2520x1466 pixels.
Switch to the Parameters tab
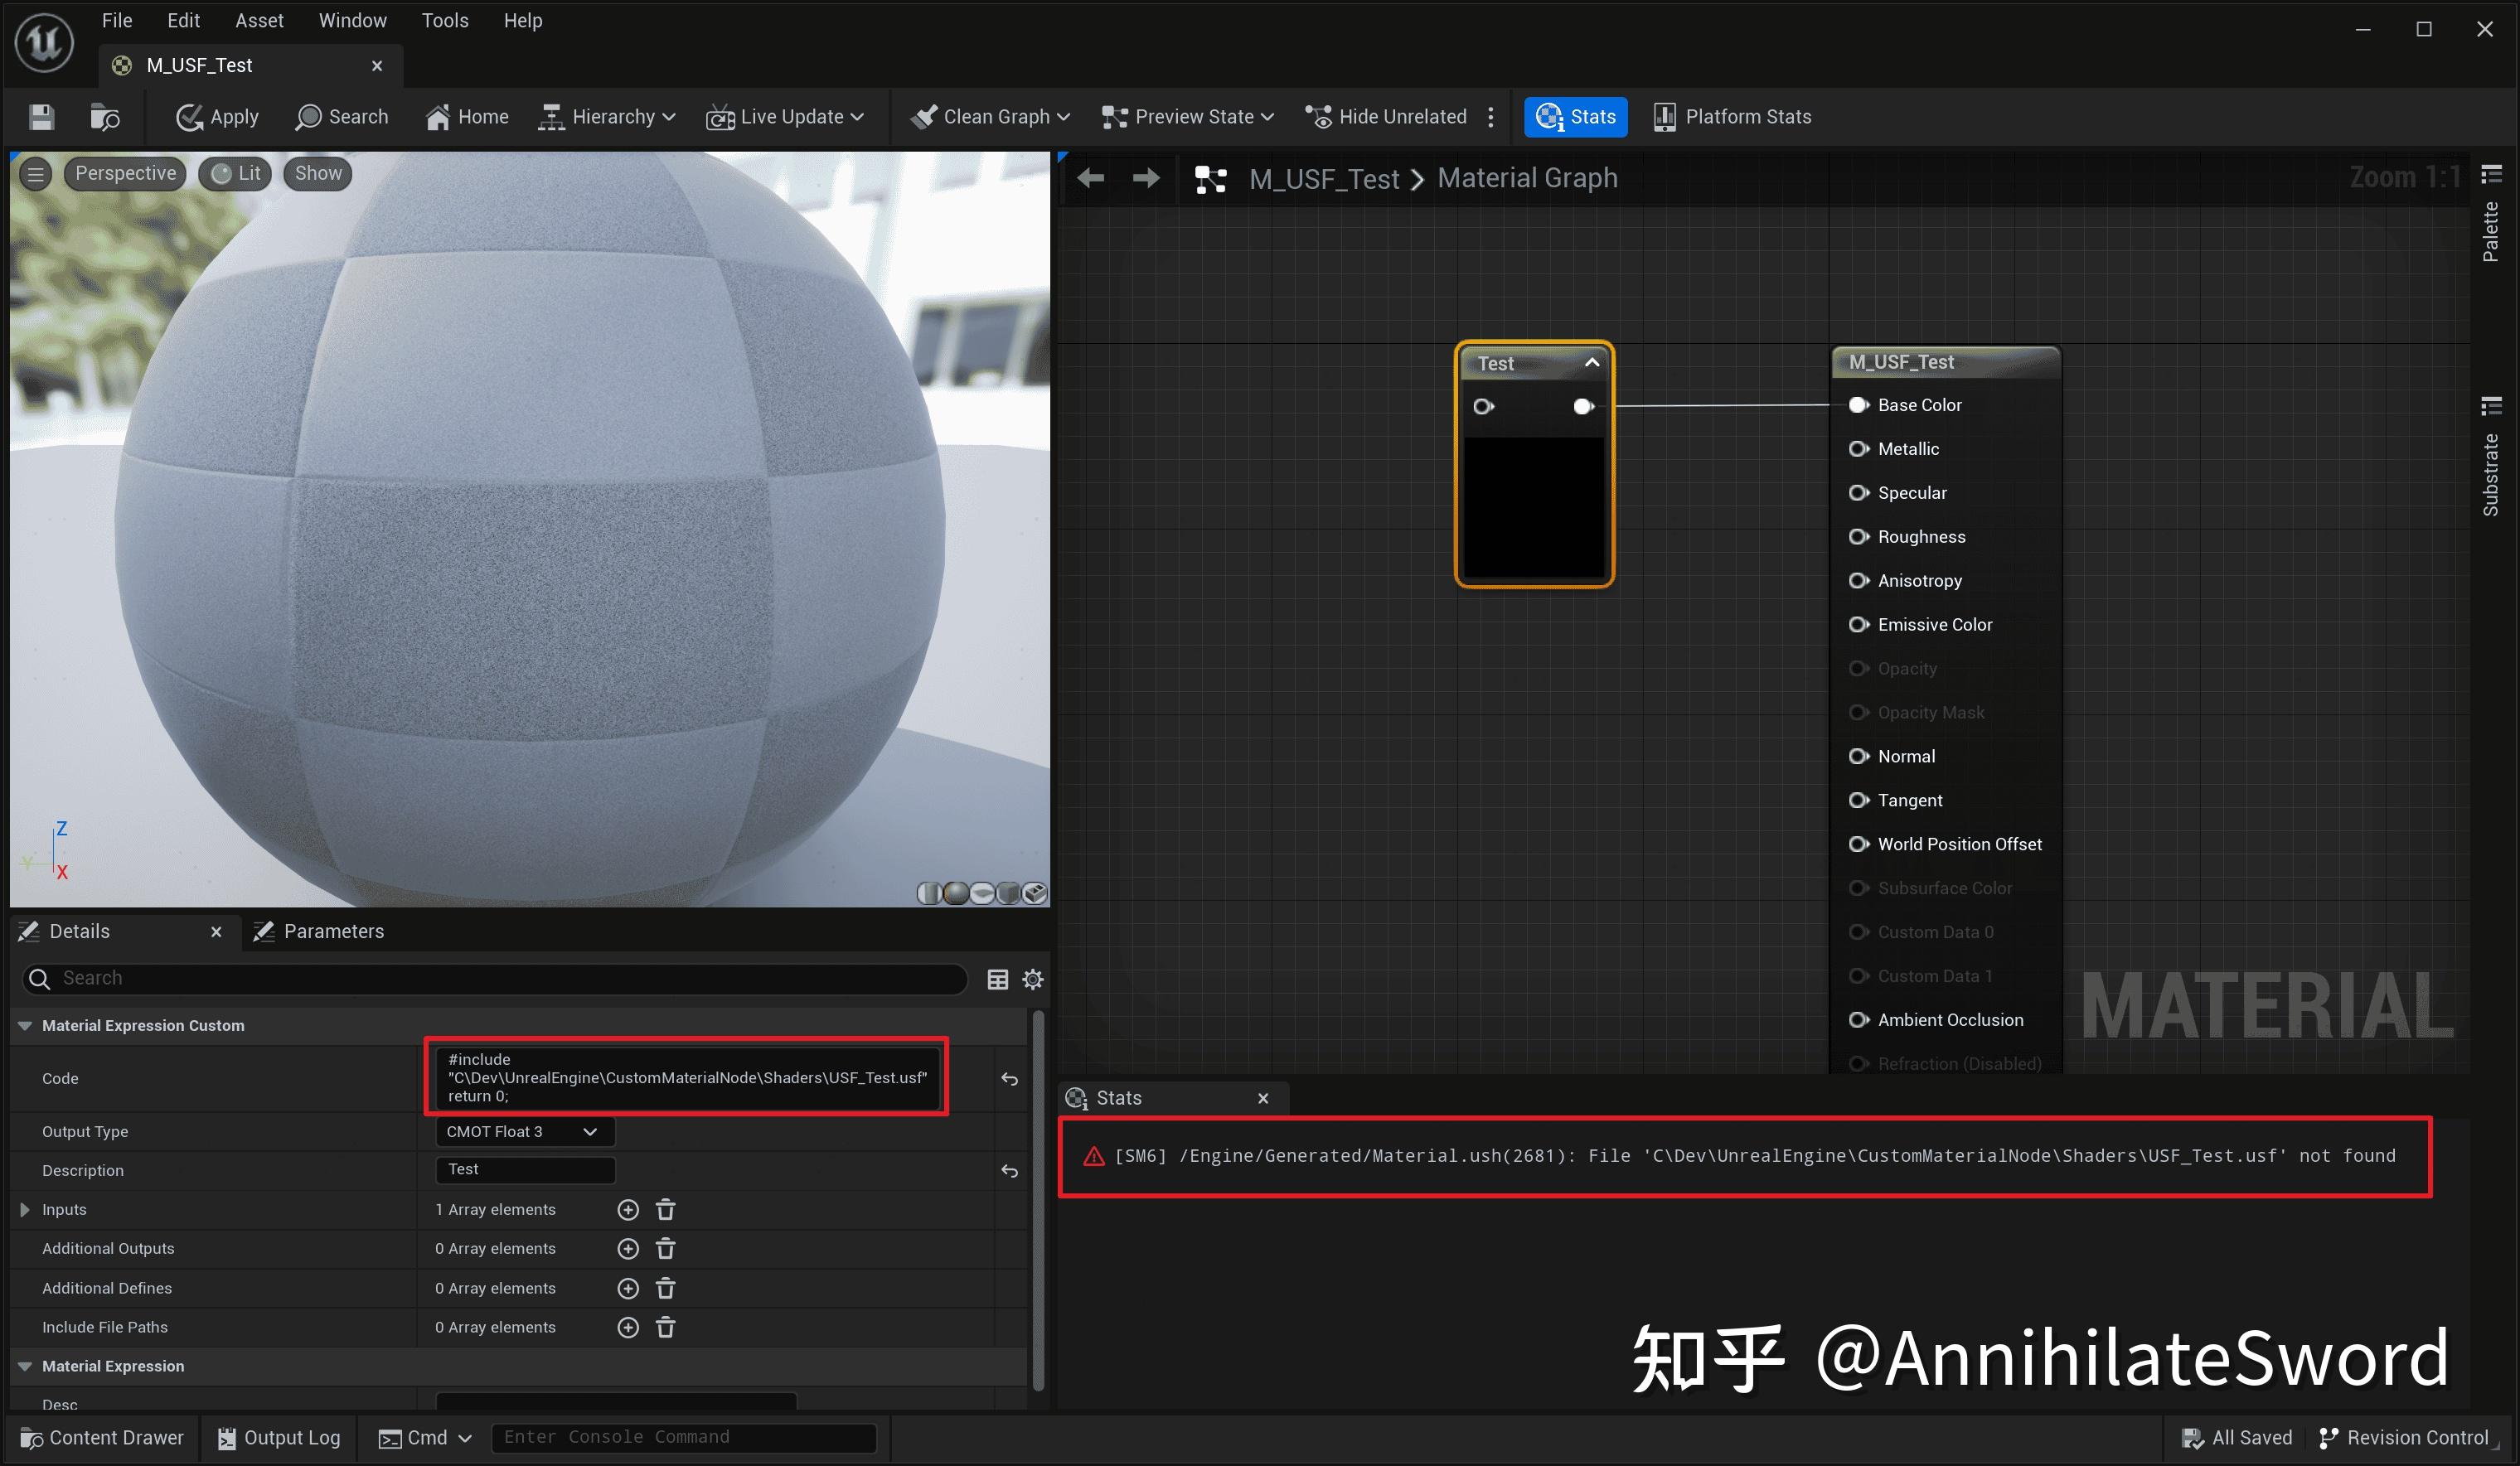coord(334,931)
